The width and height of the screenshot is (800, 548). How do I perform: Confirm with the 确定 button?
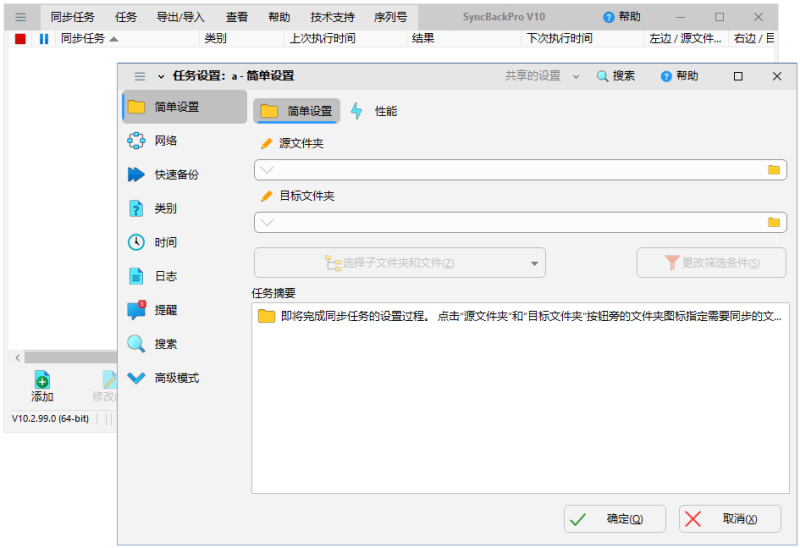[615, 519]
